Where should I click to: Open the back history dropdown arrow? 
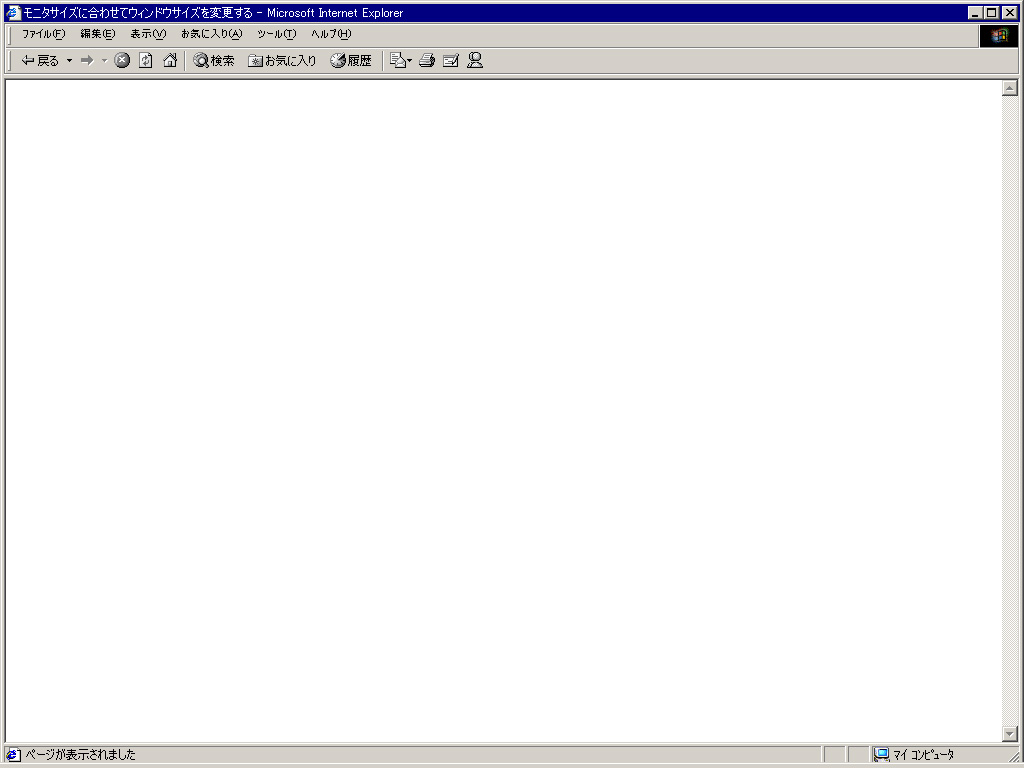click(x=69, y=61)
